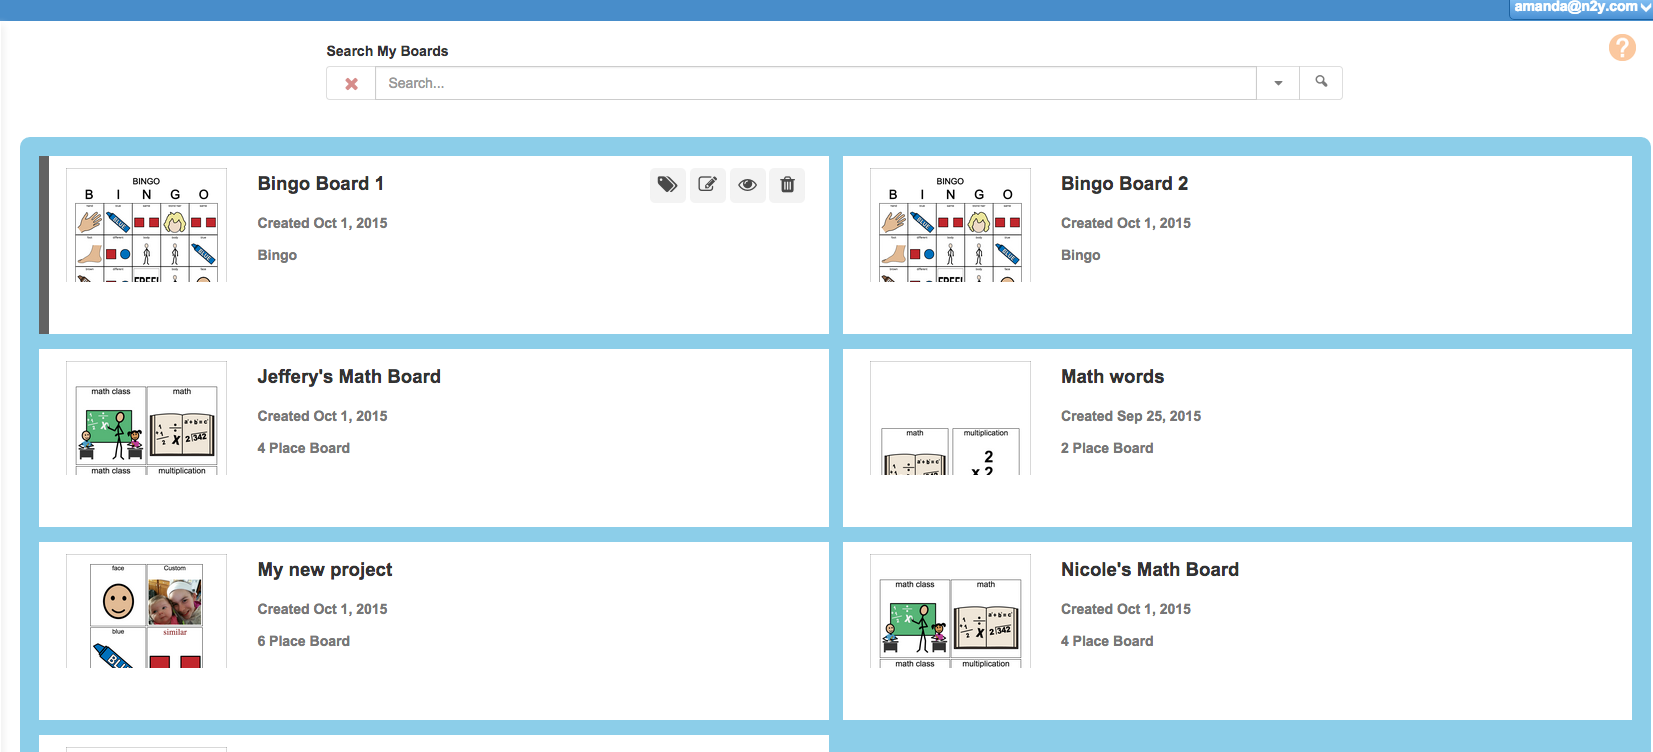This screenshot has width=1653, height=752.
Task: Open the search options dropdown arrow
Action: tap(1278, 84)
